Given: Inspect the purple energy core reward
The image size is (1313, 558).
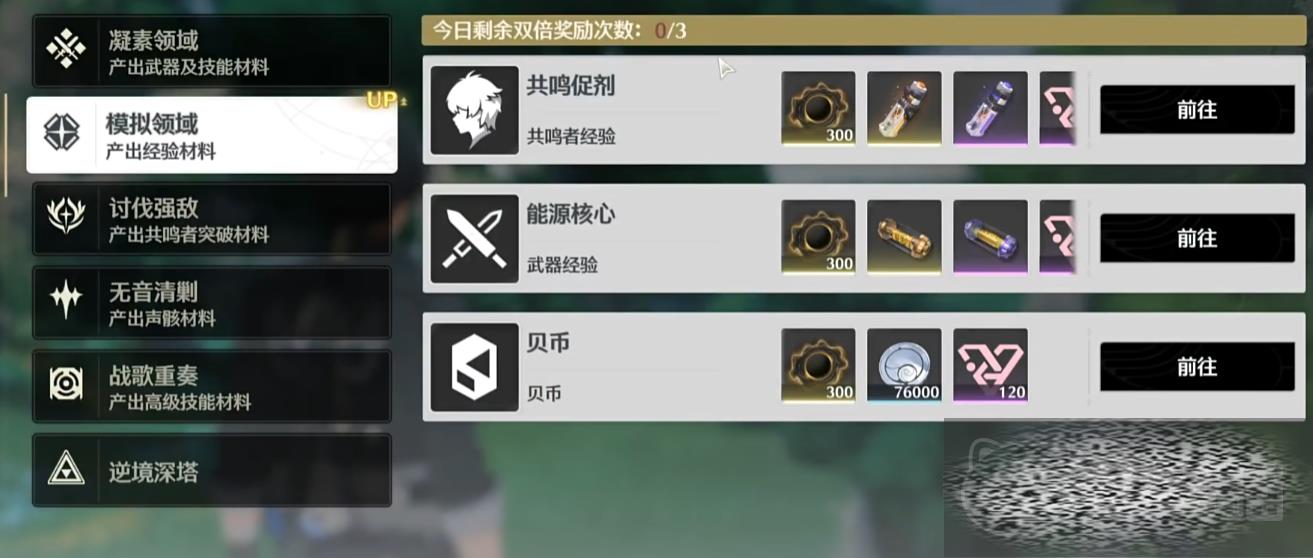Looking at the screenshot, I should tap(990, 237).
